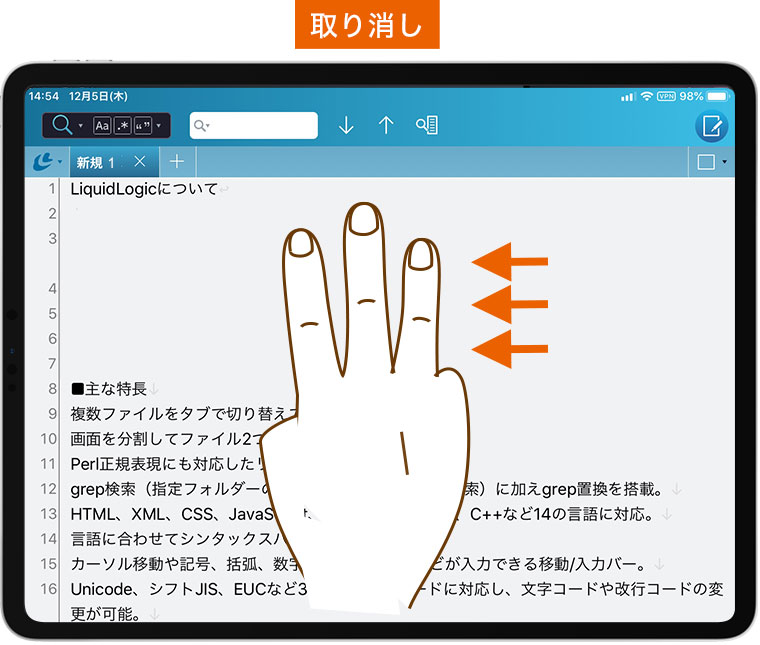Tap the VPN status indicator

(666, 96)
